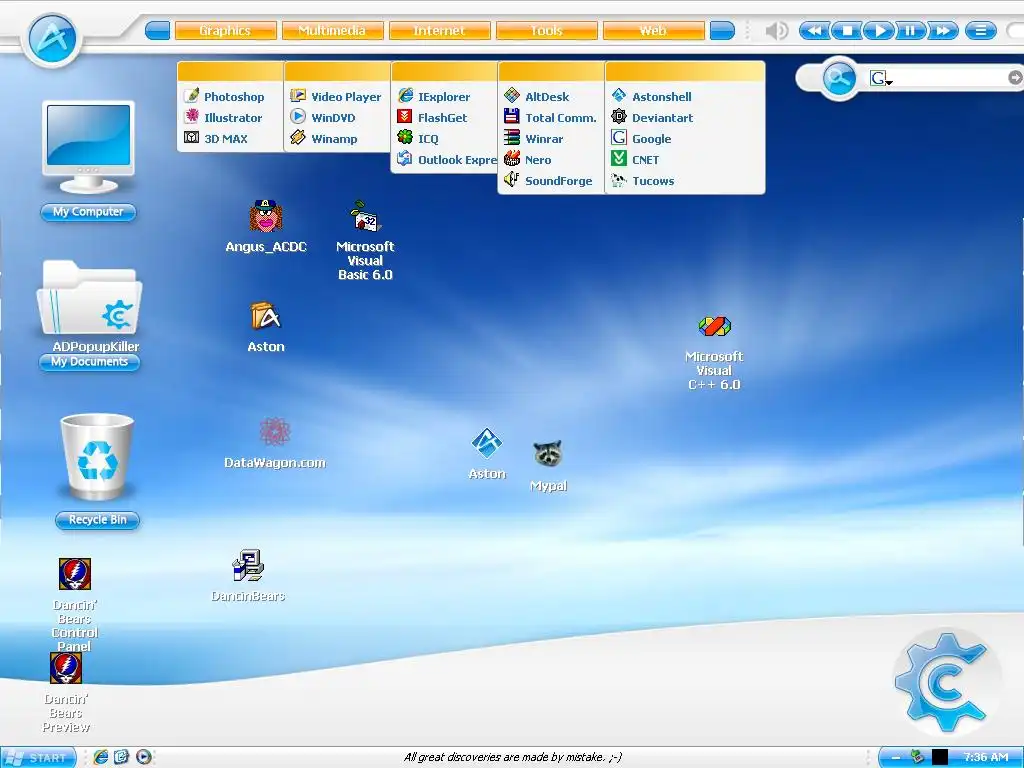Select Angus_ACDC desktop icon
Image resolution: width=1024 pixels, height=768 pixels.
pyautogui.click(x=266, y=226)
